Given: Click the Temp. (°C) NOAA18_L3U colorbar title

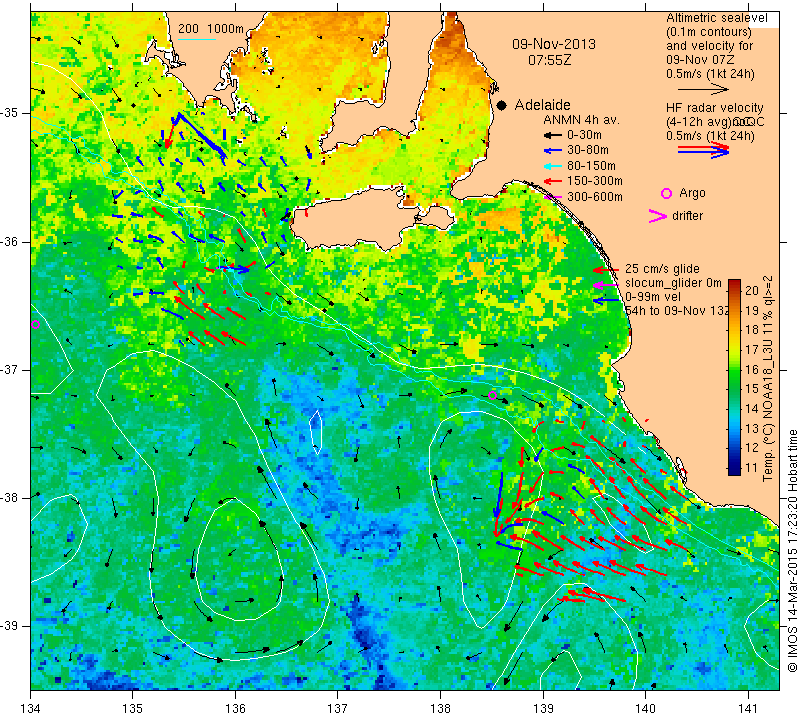Looking at the screenshot, I should tap(768, 378).
